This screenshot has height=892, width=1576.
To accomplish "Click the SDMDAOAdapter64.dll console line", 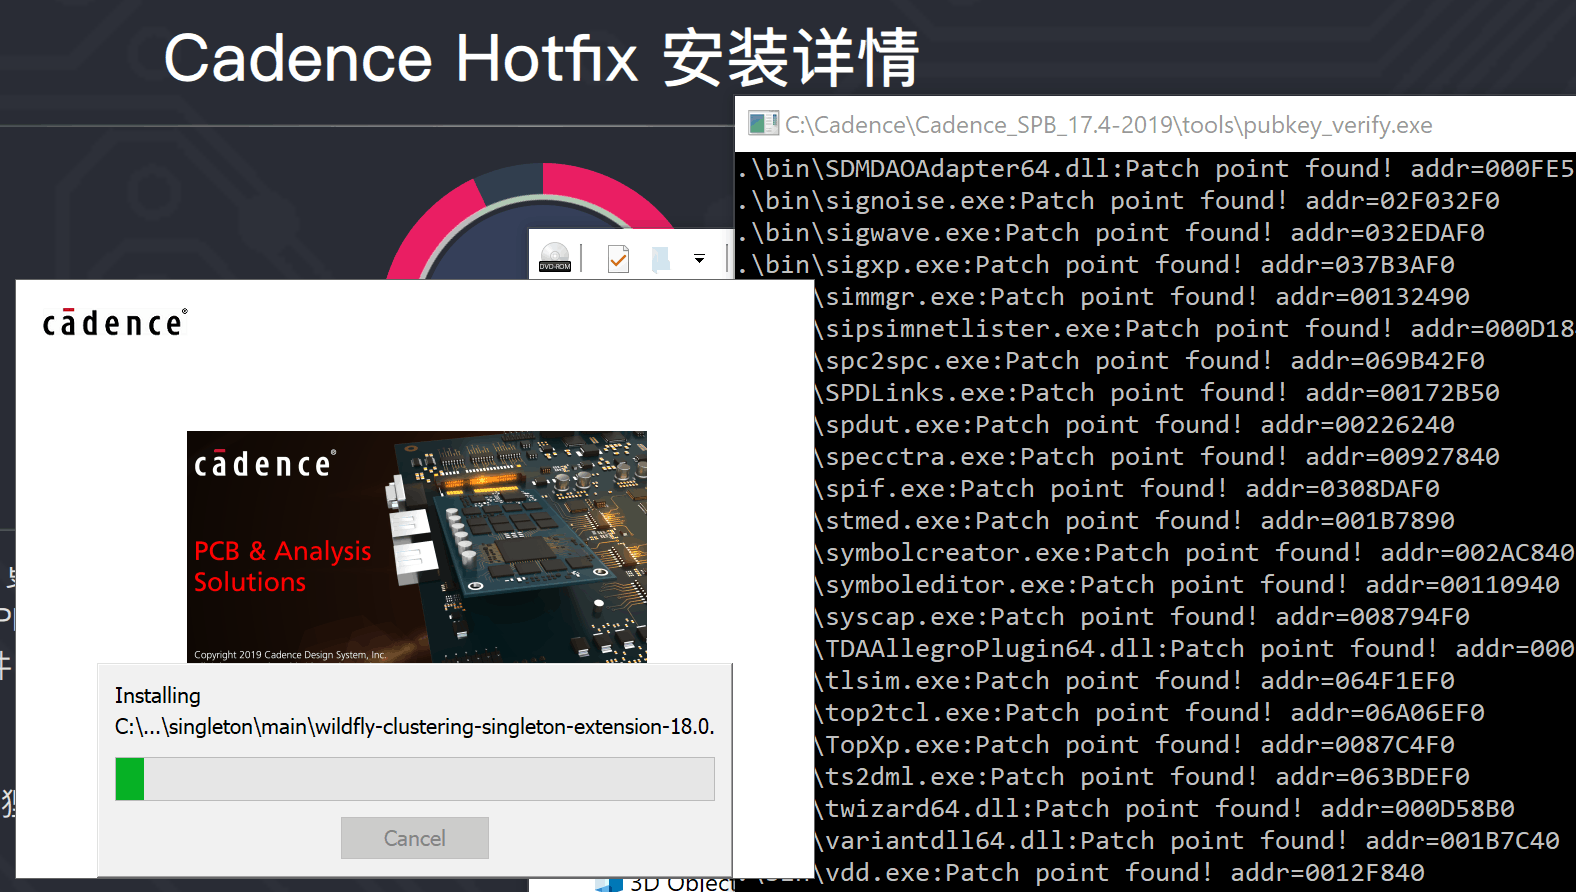I will 1155,168.
